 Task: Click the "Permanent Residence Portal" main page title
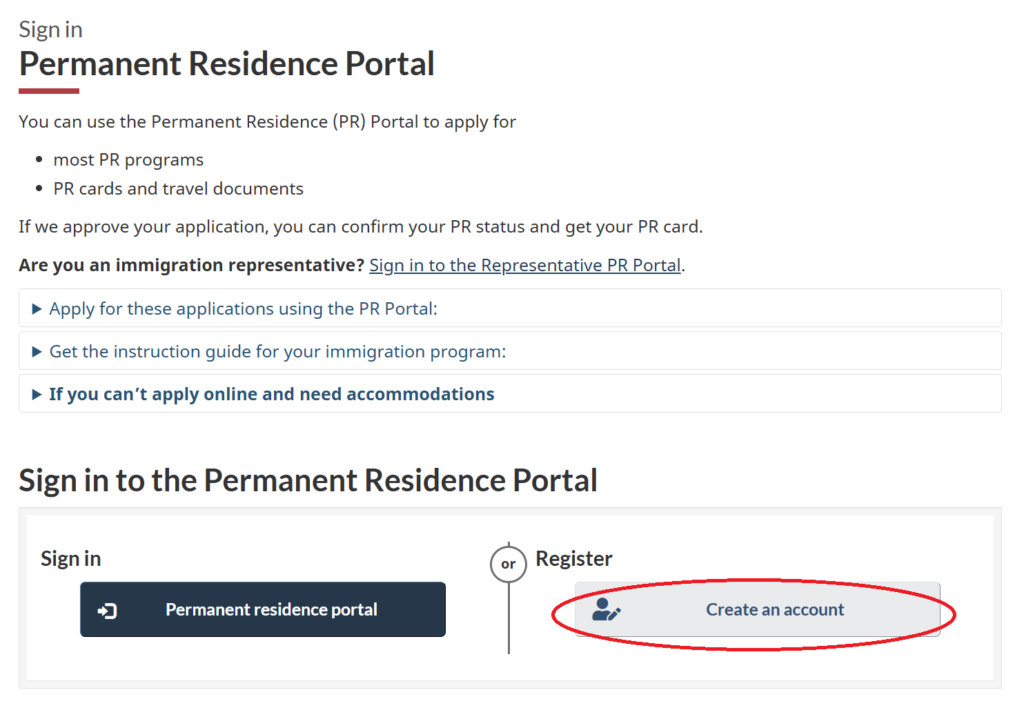tap(227, 64)
